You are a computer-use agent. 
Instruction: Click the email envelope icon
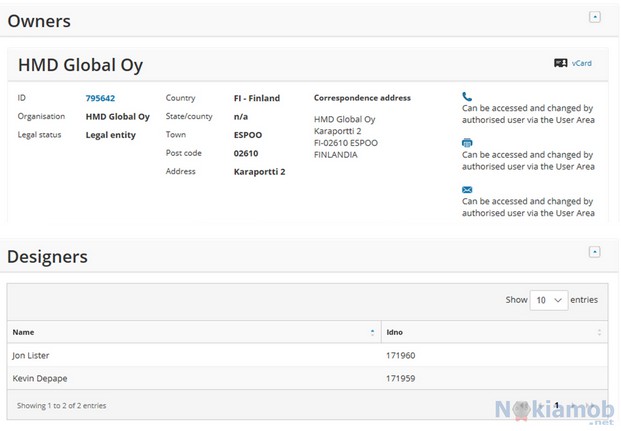(x=467, y=190)
